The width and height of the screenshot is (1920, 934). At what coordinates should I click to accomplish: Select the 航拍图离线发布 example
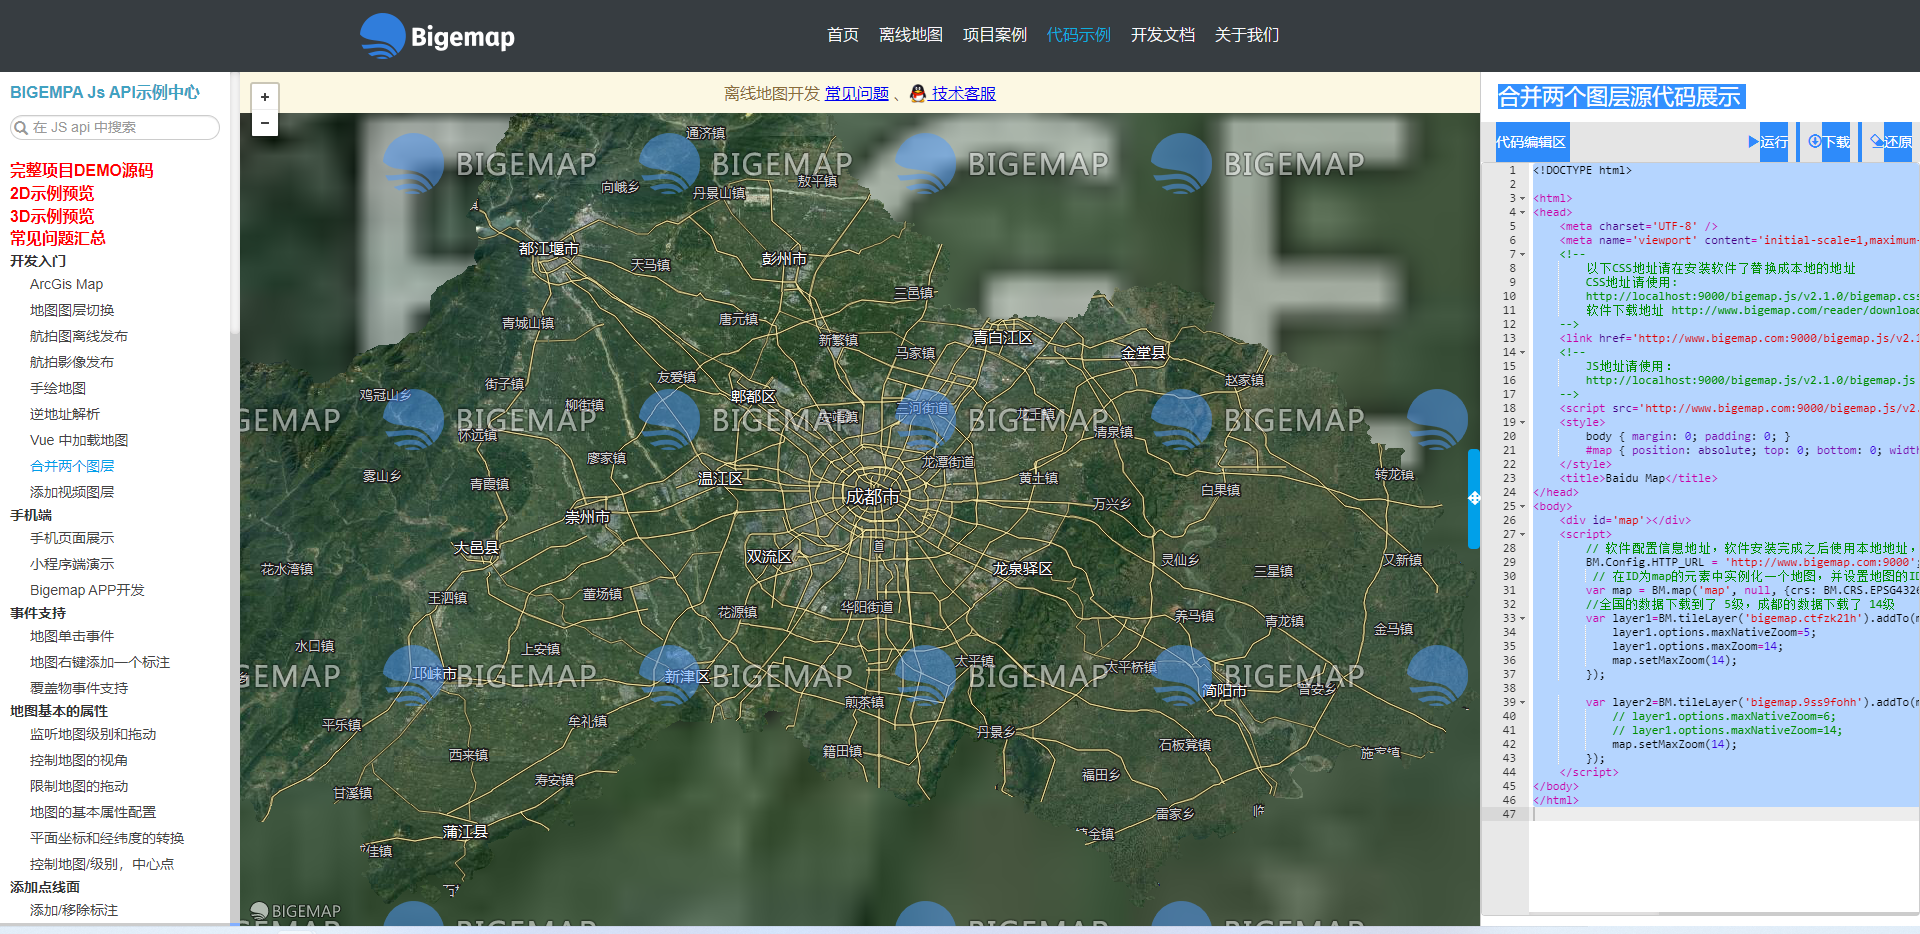[x=79, y=336]
